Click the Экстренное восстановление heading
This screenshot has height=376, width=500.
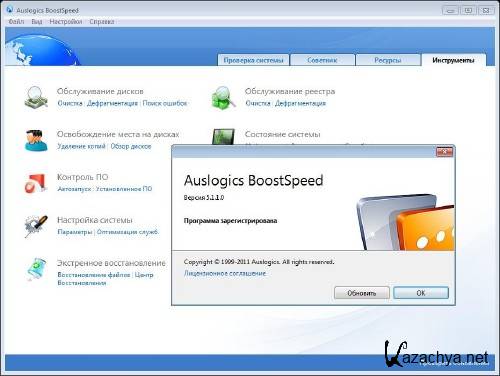[111, 263]
